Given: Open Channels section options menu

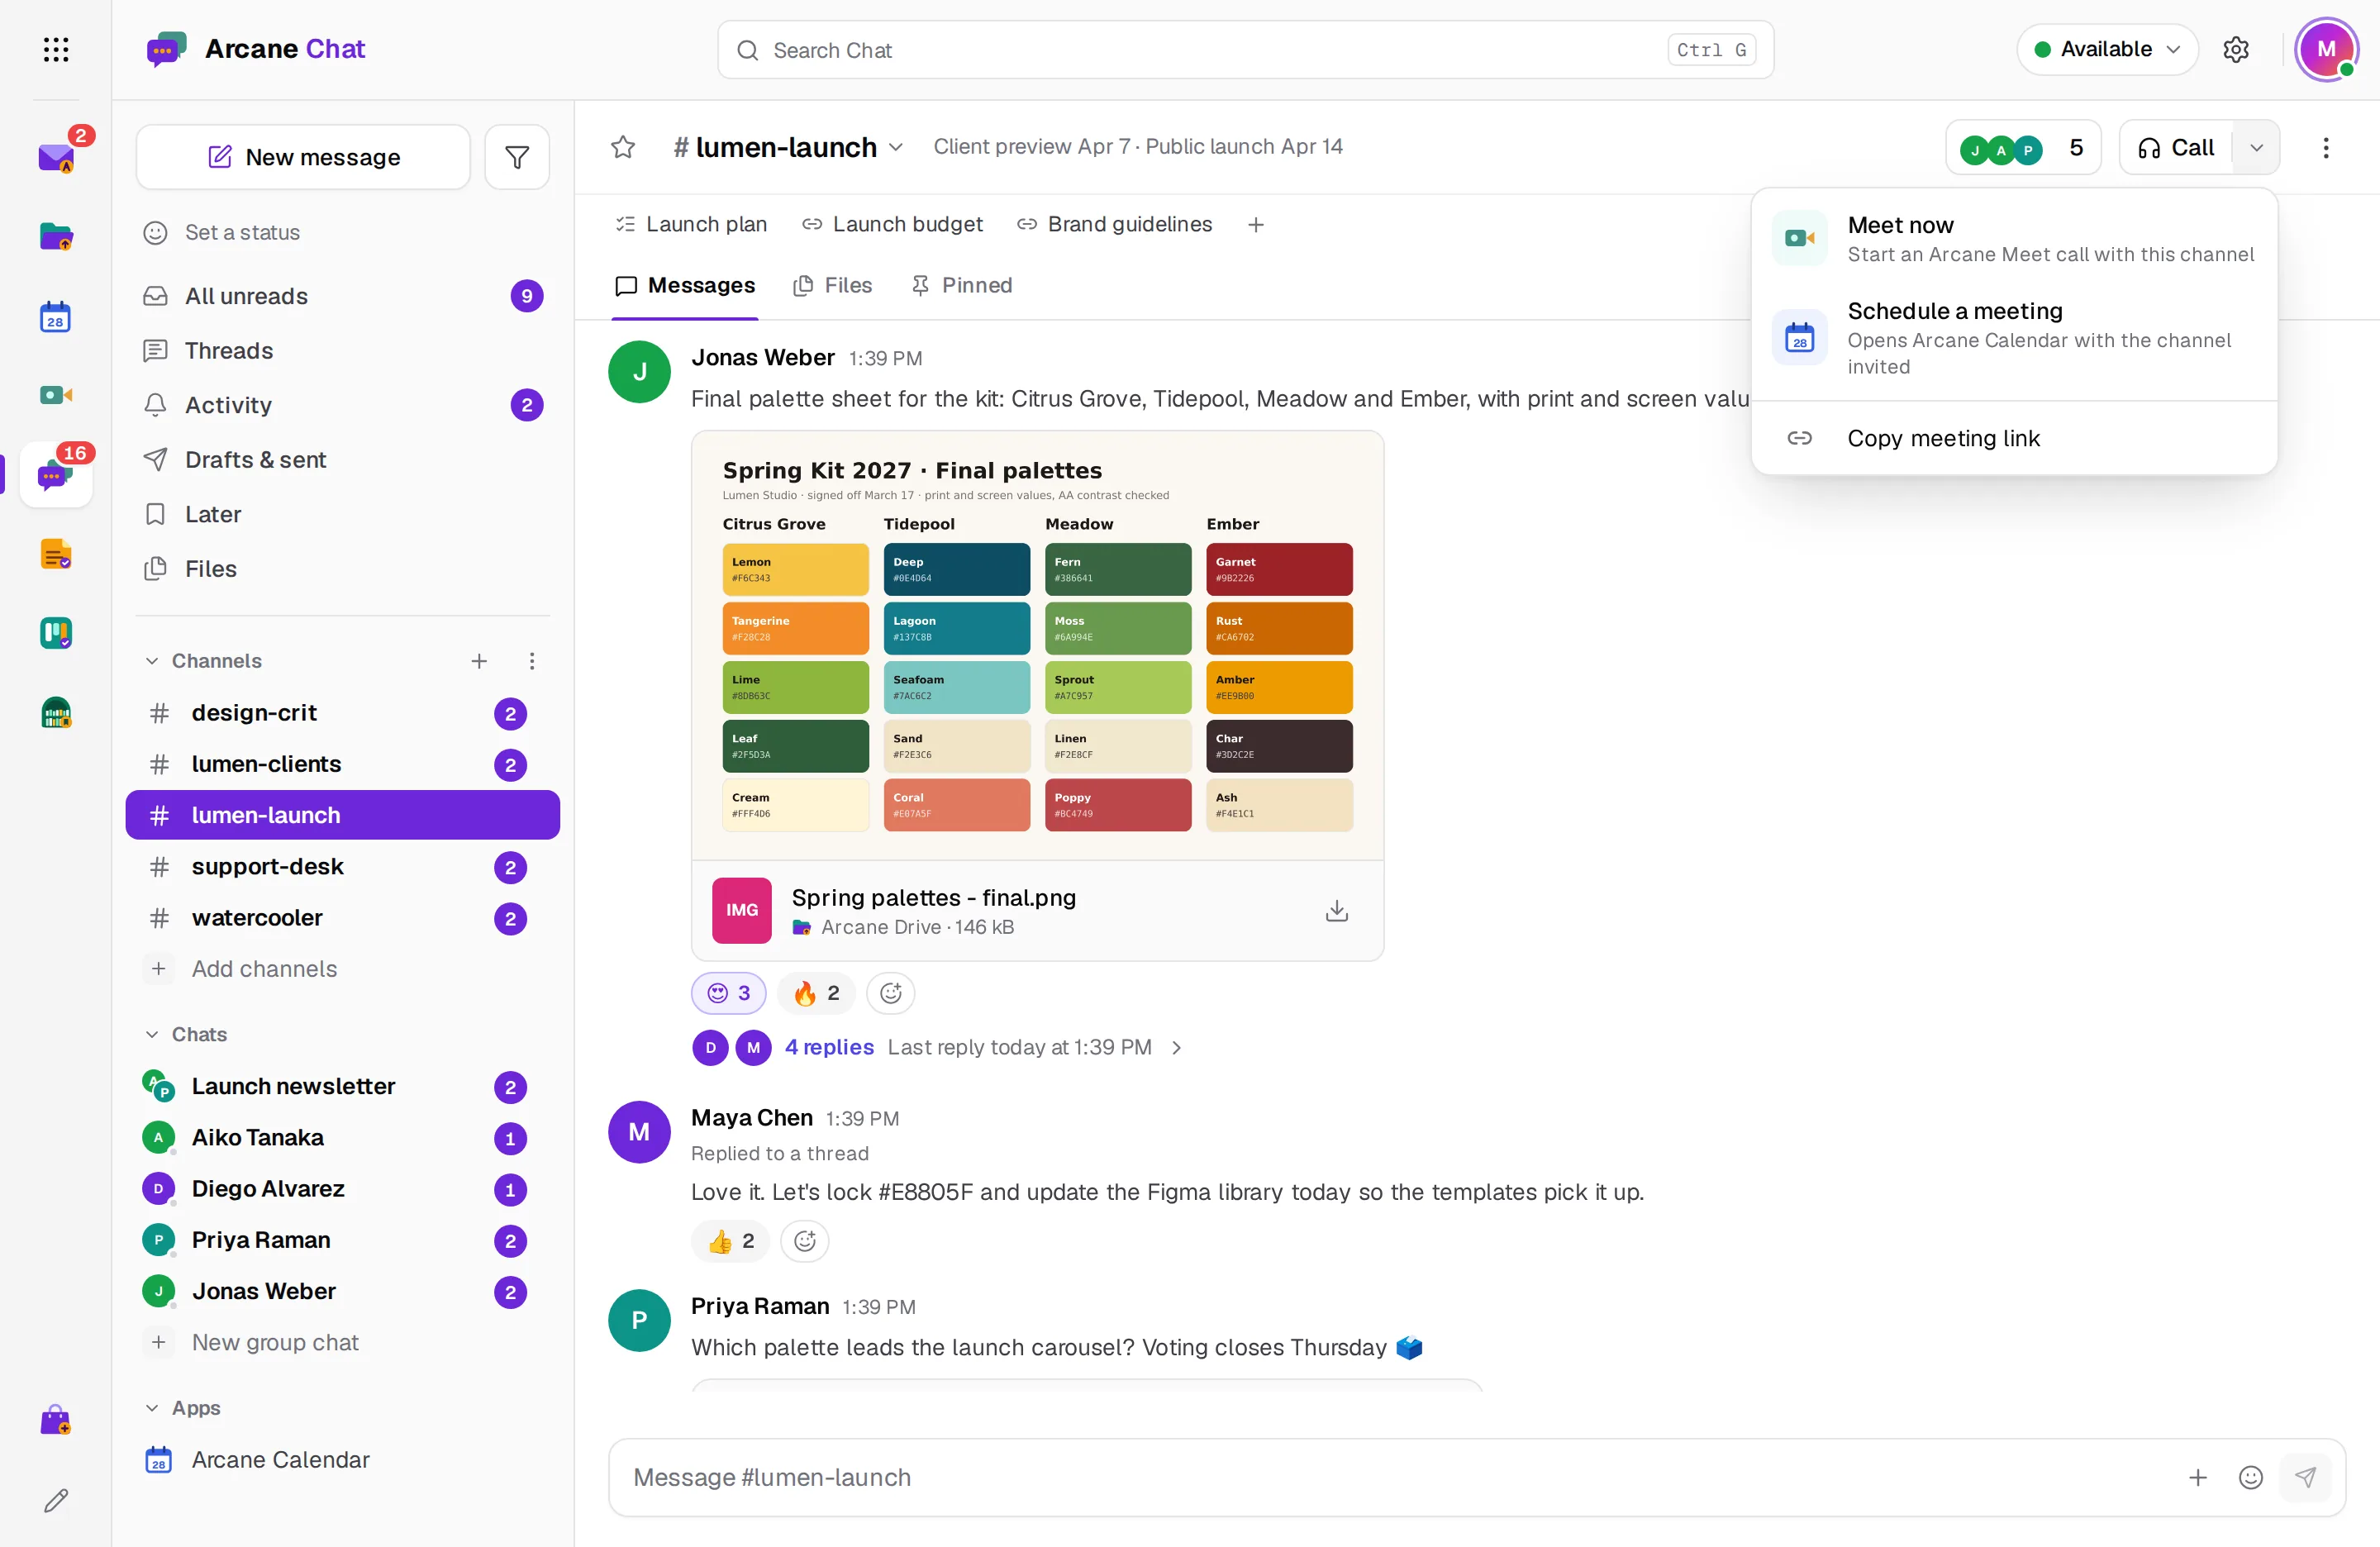Looking at the screenshot, I should click(x=532, y=661).
